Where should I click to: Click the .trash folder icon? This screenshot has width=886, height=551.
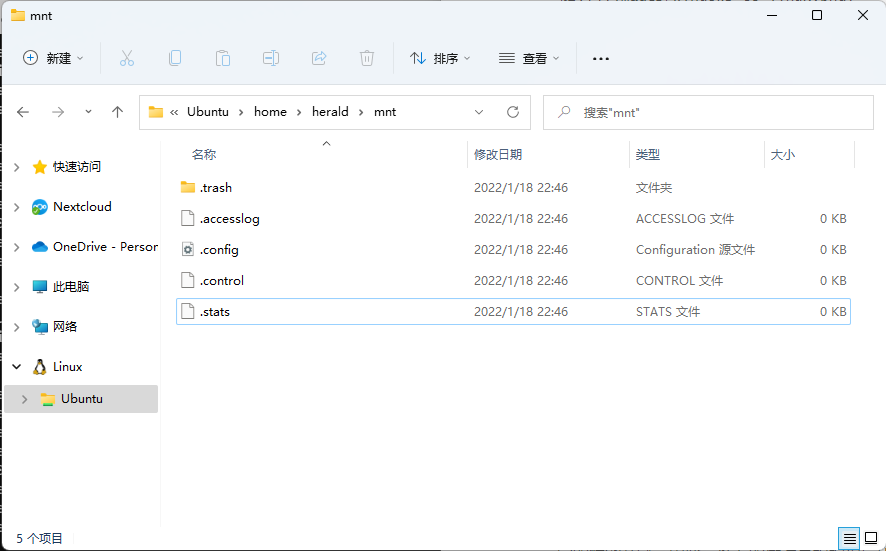tap(188, 187)
